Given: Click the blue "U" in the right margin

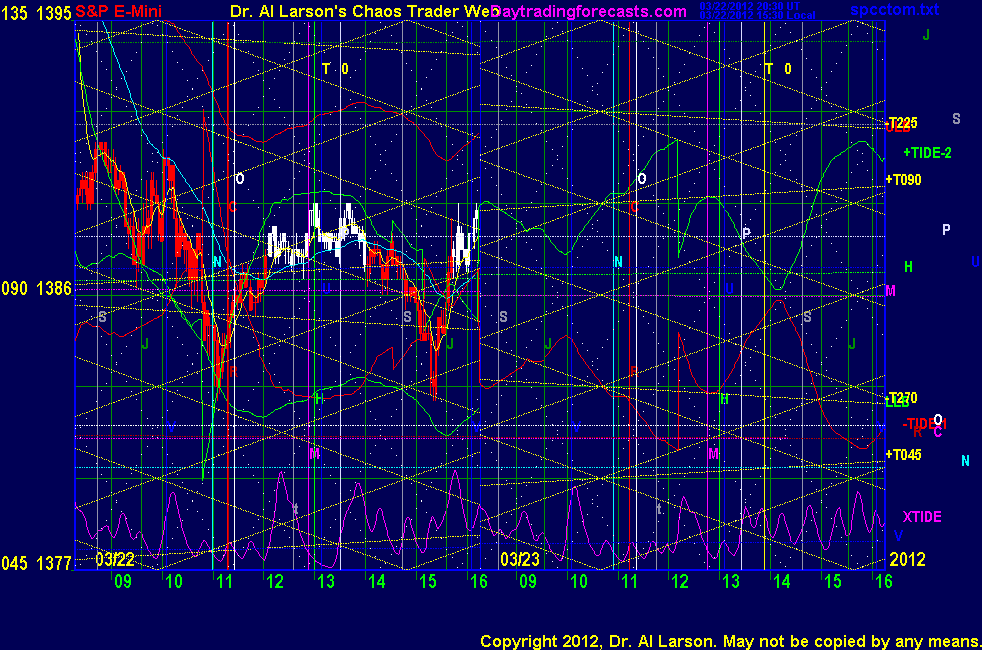Looking at the screenshot, I should pos(975,262).
